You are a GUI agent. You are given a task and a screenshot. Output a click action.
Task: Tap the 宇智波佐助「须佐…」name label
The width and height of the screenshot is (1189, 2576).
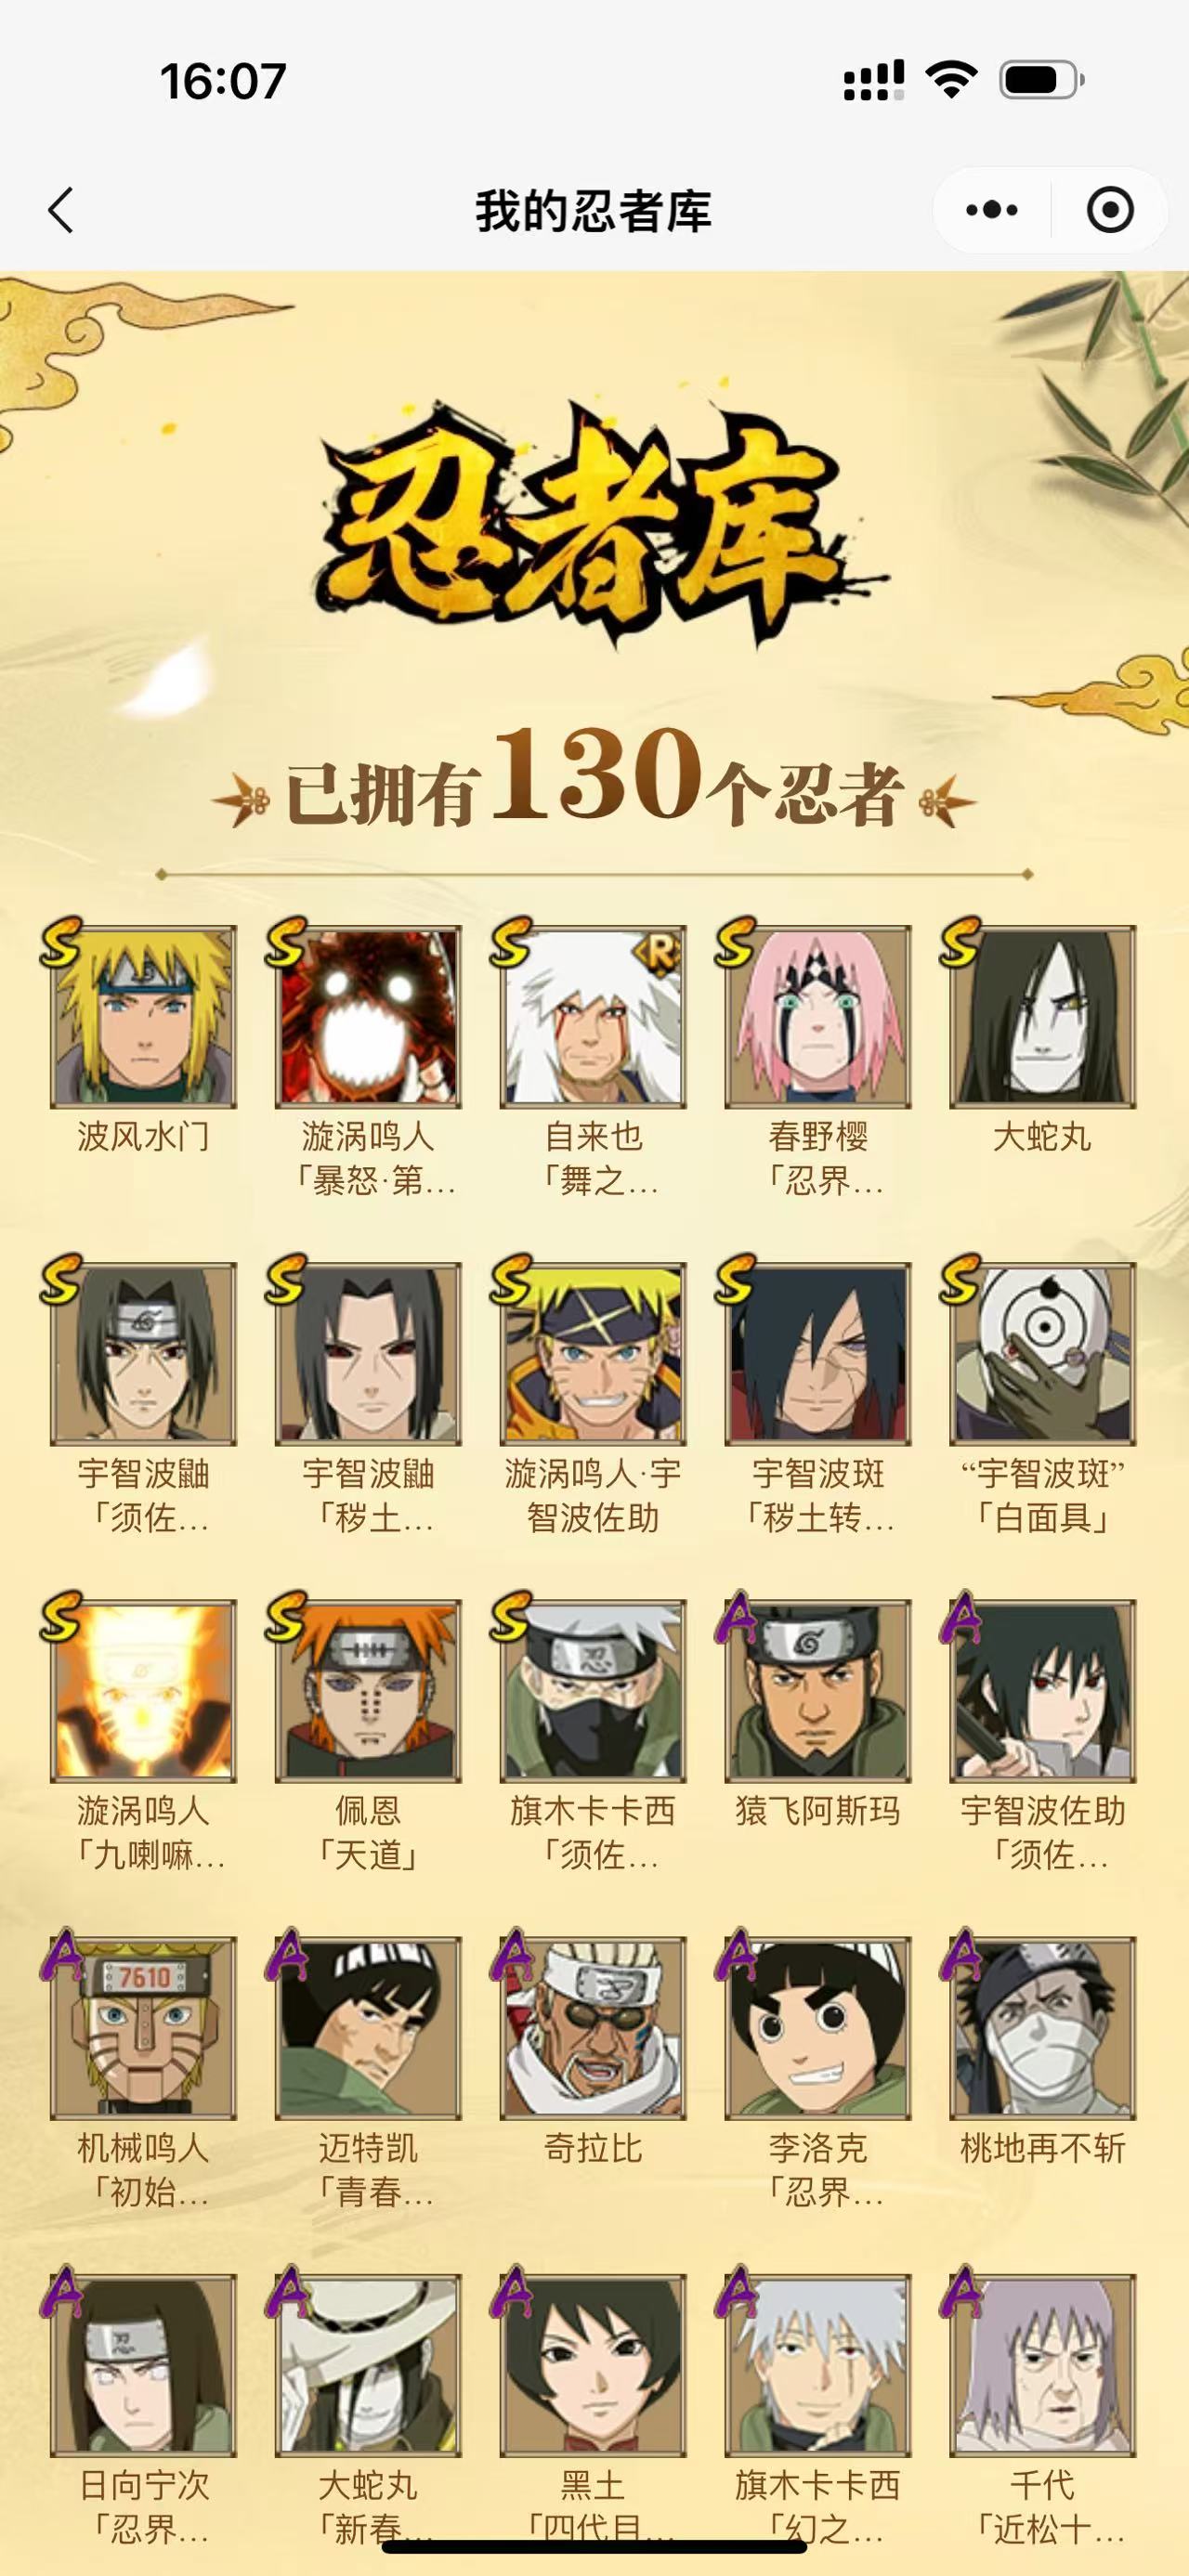pyautogui.click(x=1042, y=1832)
